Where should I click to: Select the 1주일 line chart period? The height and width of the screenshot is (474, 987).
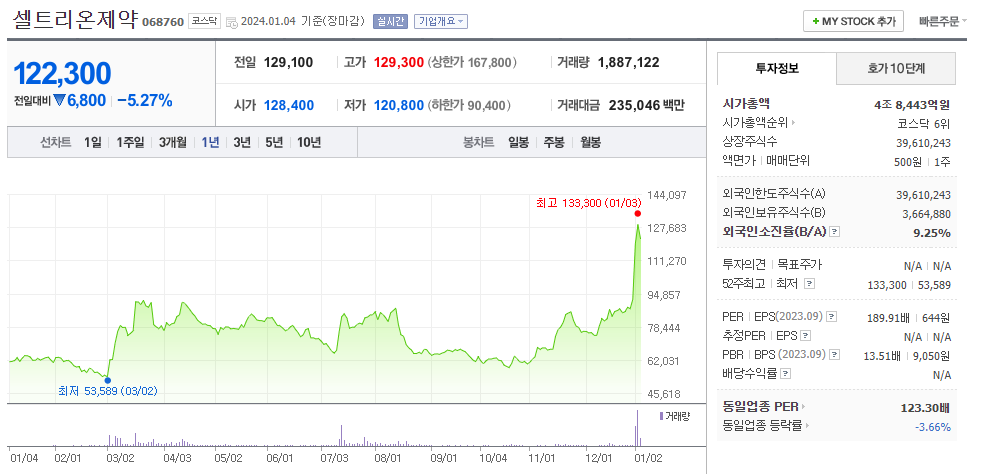point(130,142)
